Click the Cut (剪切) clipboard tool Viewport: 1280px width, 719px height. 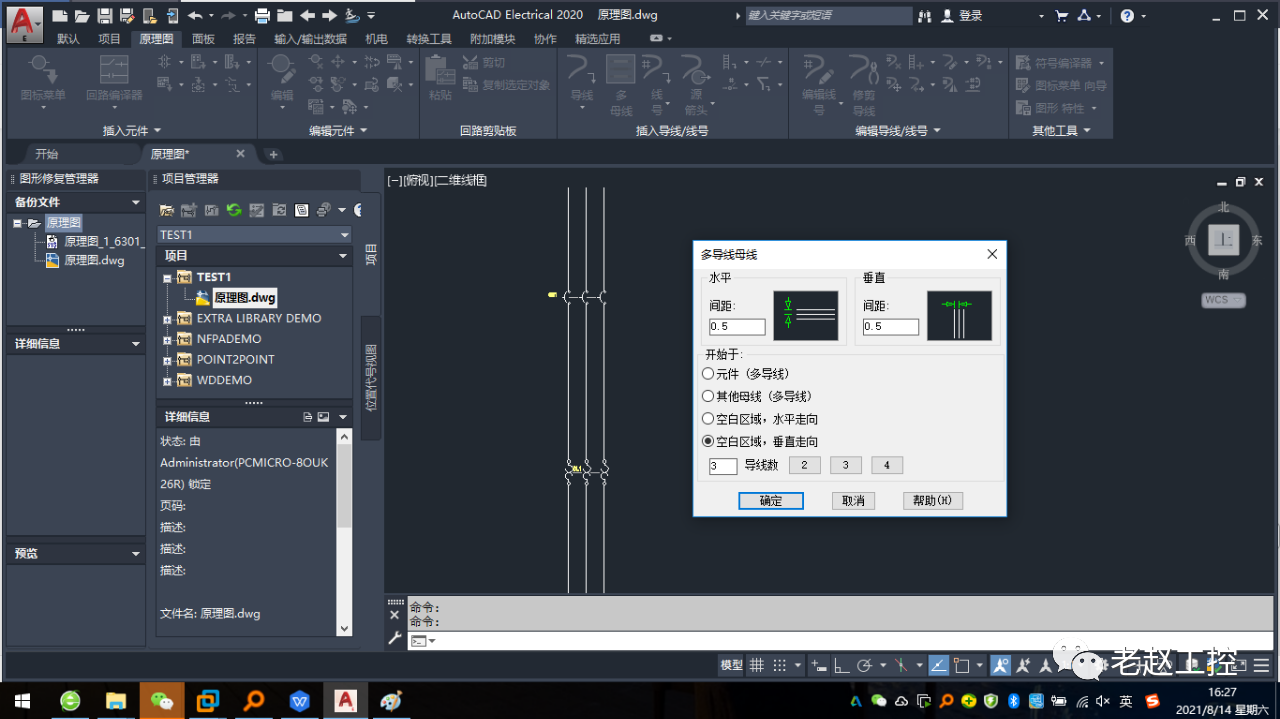tap(484, 63)
